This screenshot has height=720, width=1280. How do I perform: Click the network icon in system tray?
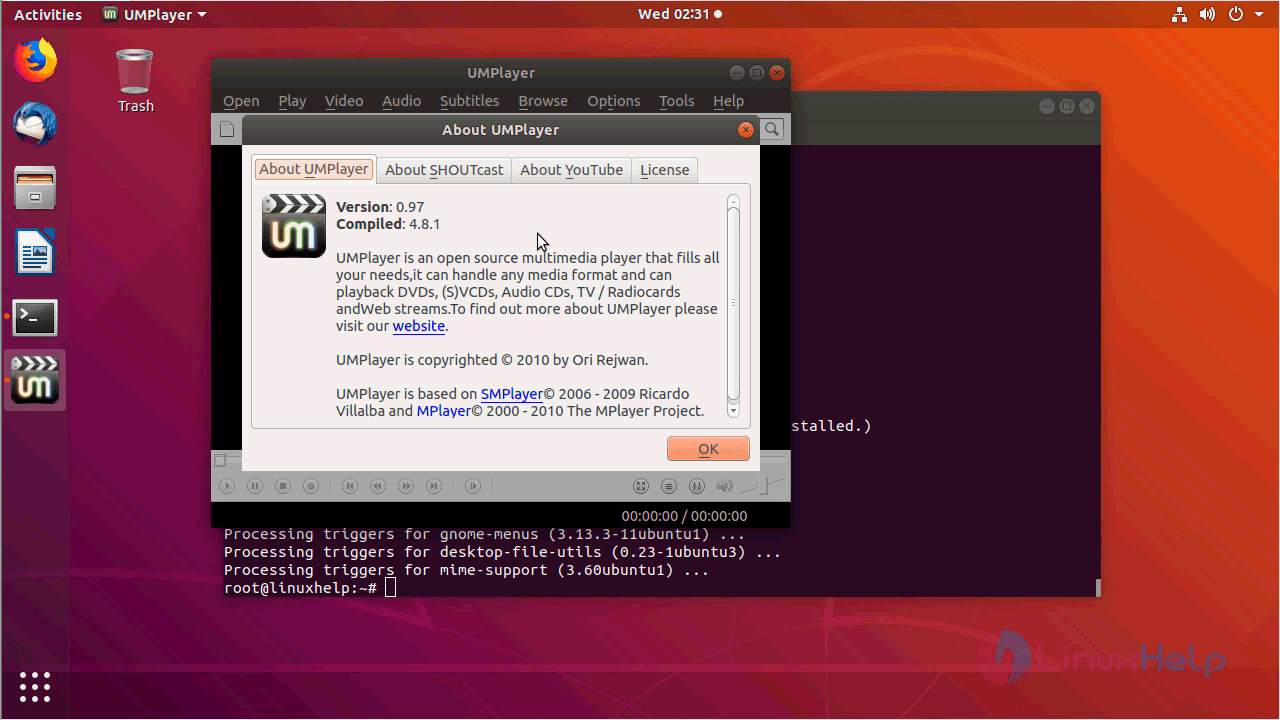[1179, 15]
